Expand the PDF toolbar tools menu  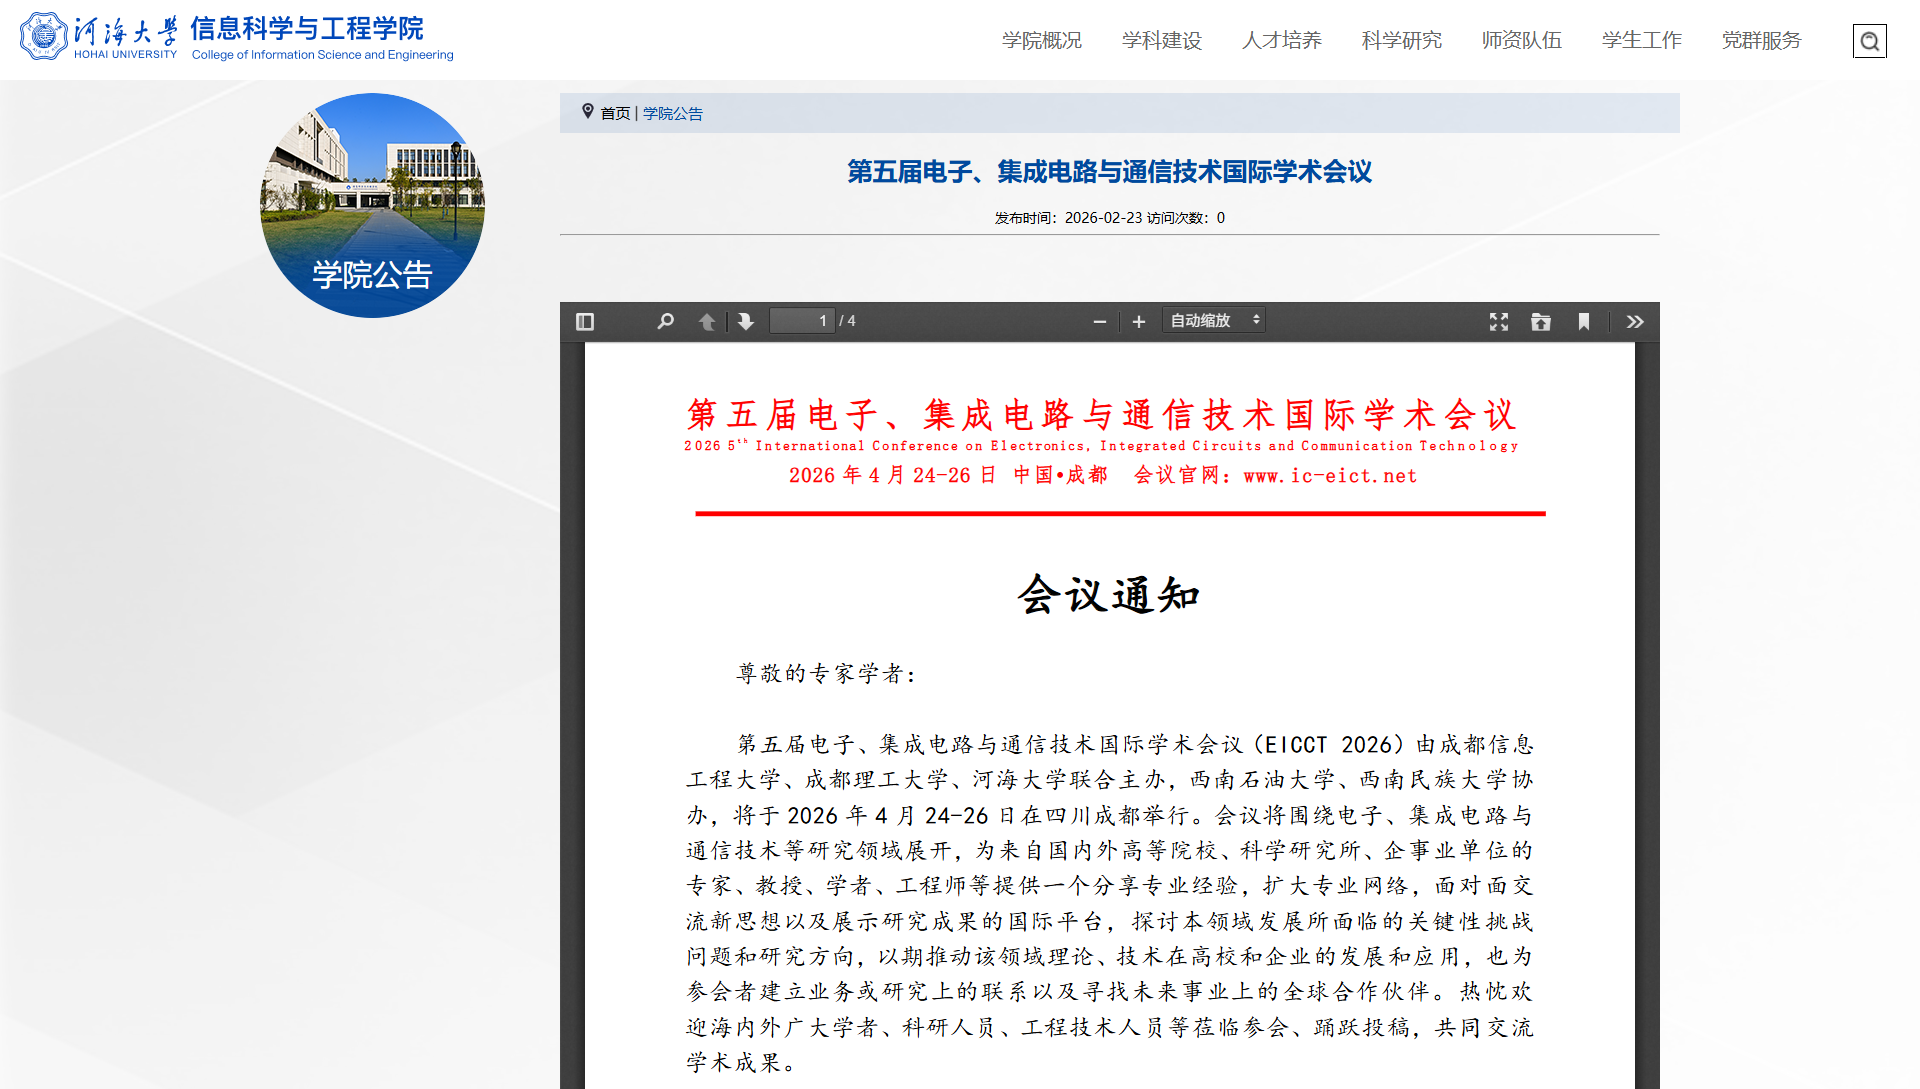coord(1635,321)
